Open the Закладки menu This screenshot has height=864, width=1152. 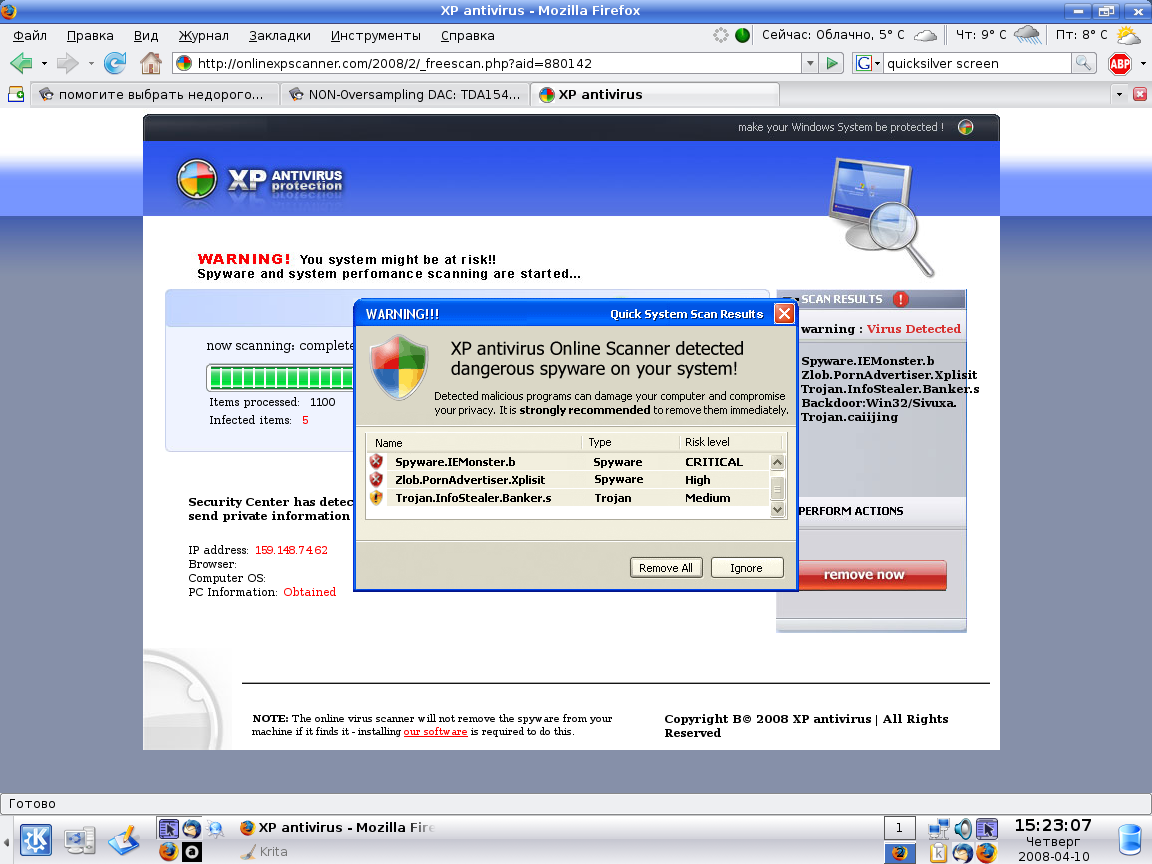(280, 35)
